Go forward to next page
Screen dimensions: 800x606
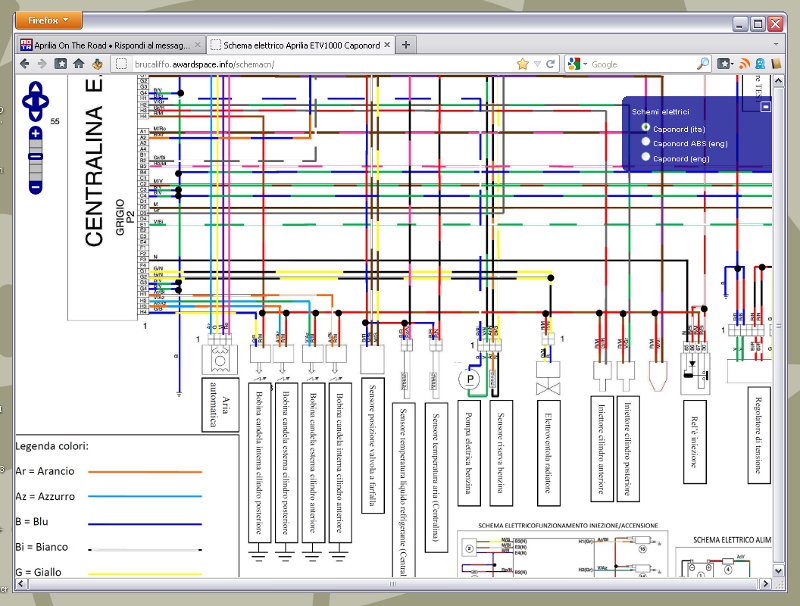pyautogui.click(x=42, y=64)
